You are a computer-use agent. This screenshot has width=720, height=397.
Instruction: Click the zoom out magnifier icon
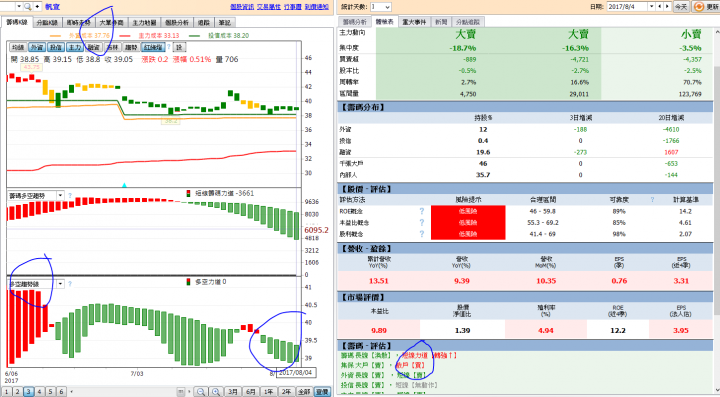(x=201, y=391)
